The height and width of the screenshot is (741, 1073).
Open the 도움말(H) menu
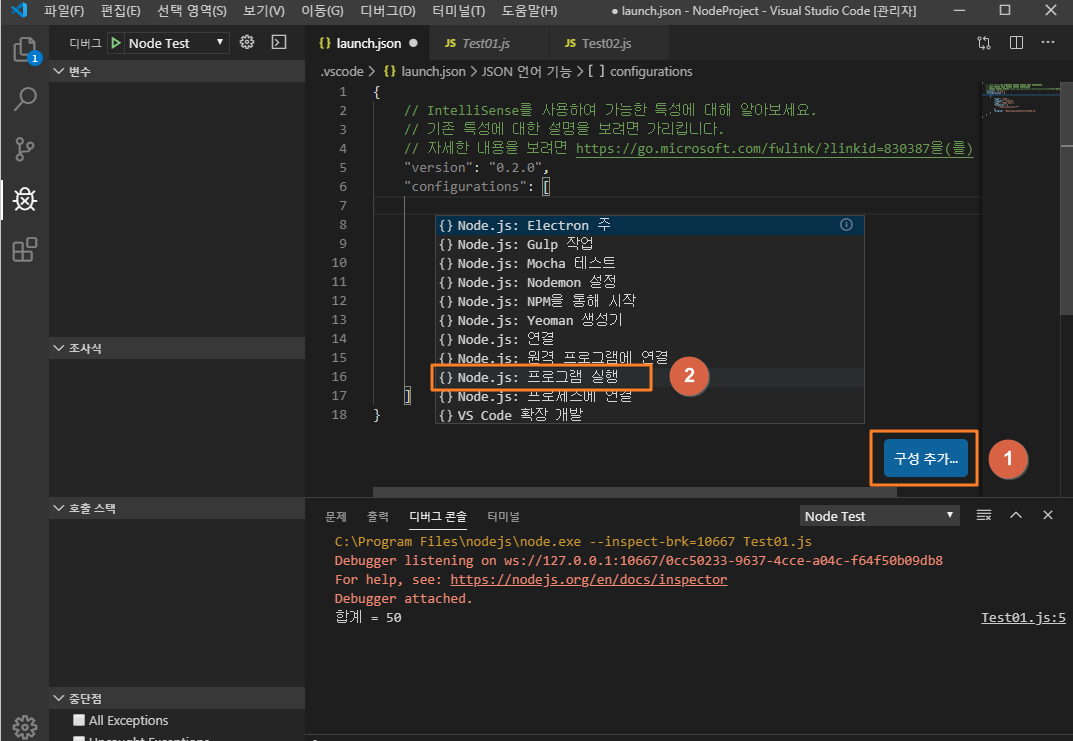529,11
